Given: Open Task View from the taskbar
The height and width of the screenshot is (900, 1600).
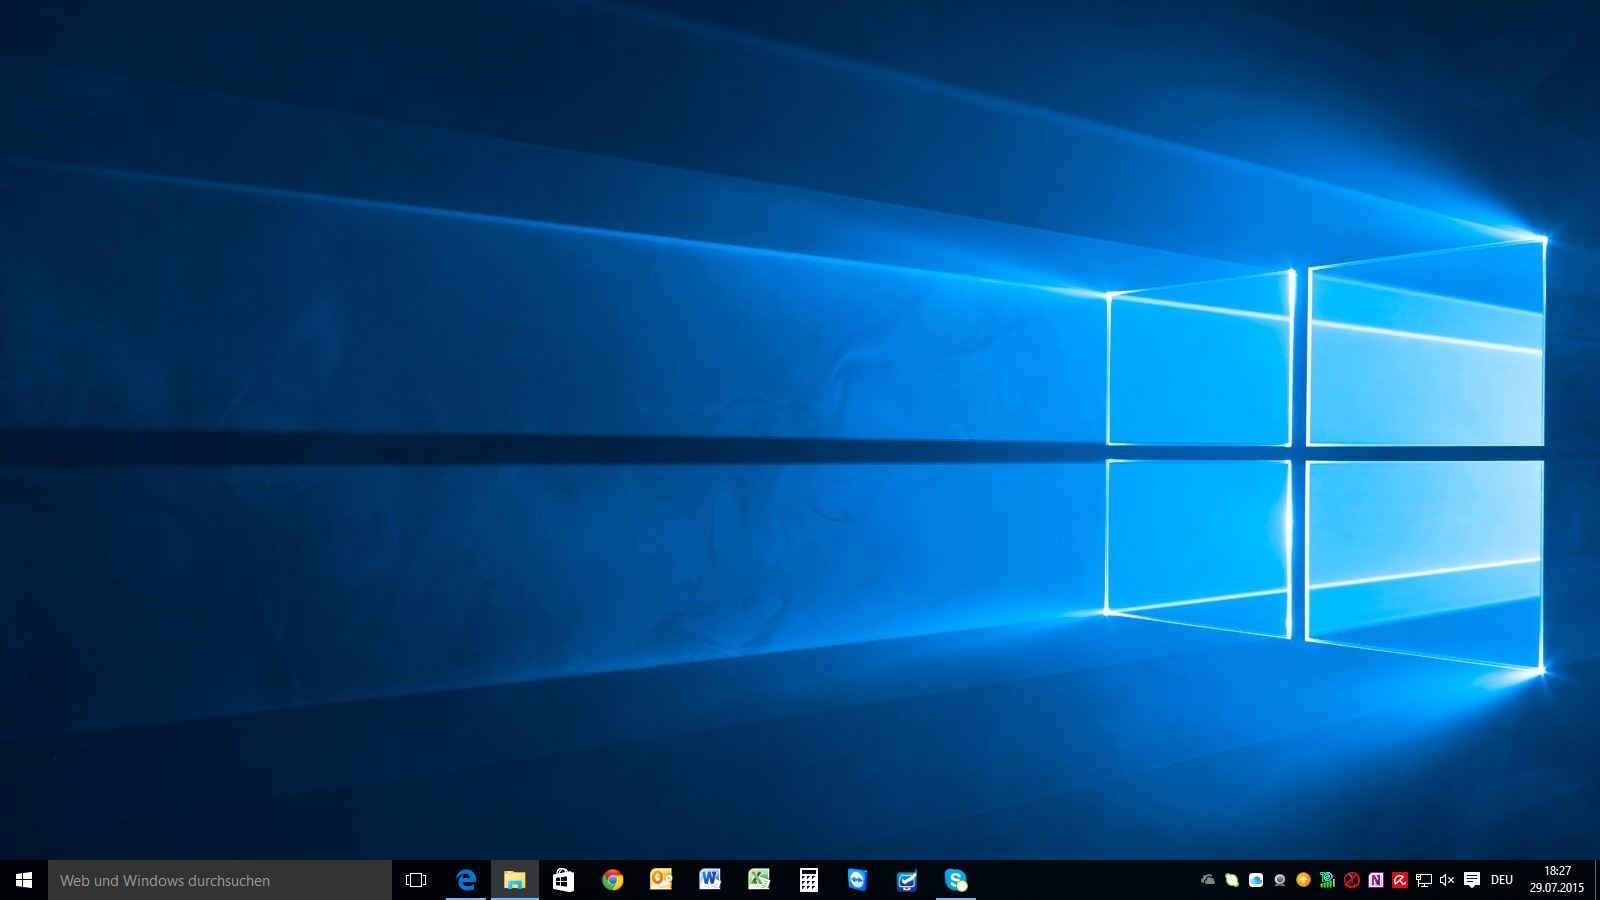Looking at the screenshot, I should (416, 880).
